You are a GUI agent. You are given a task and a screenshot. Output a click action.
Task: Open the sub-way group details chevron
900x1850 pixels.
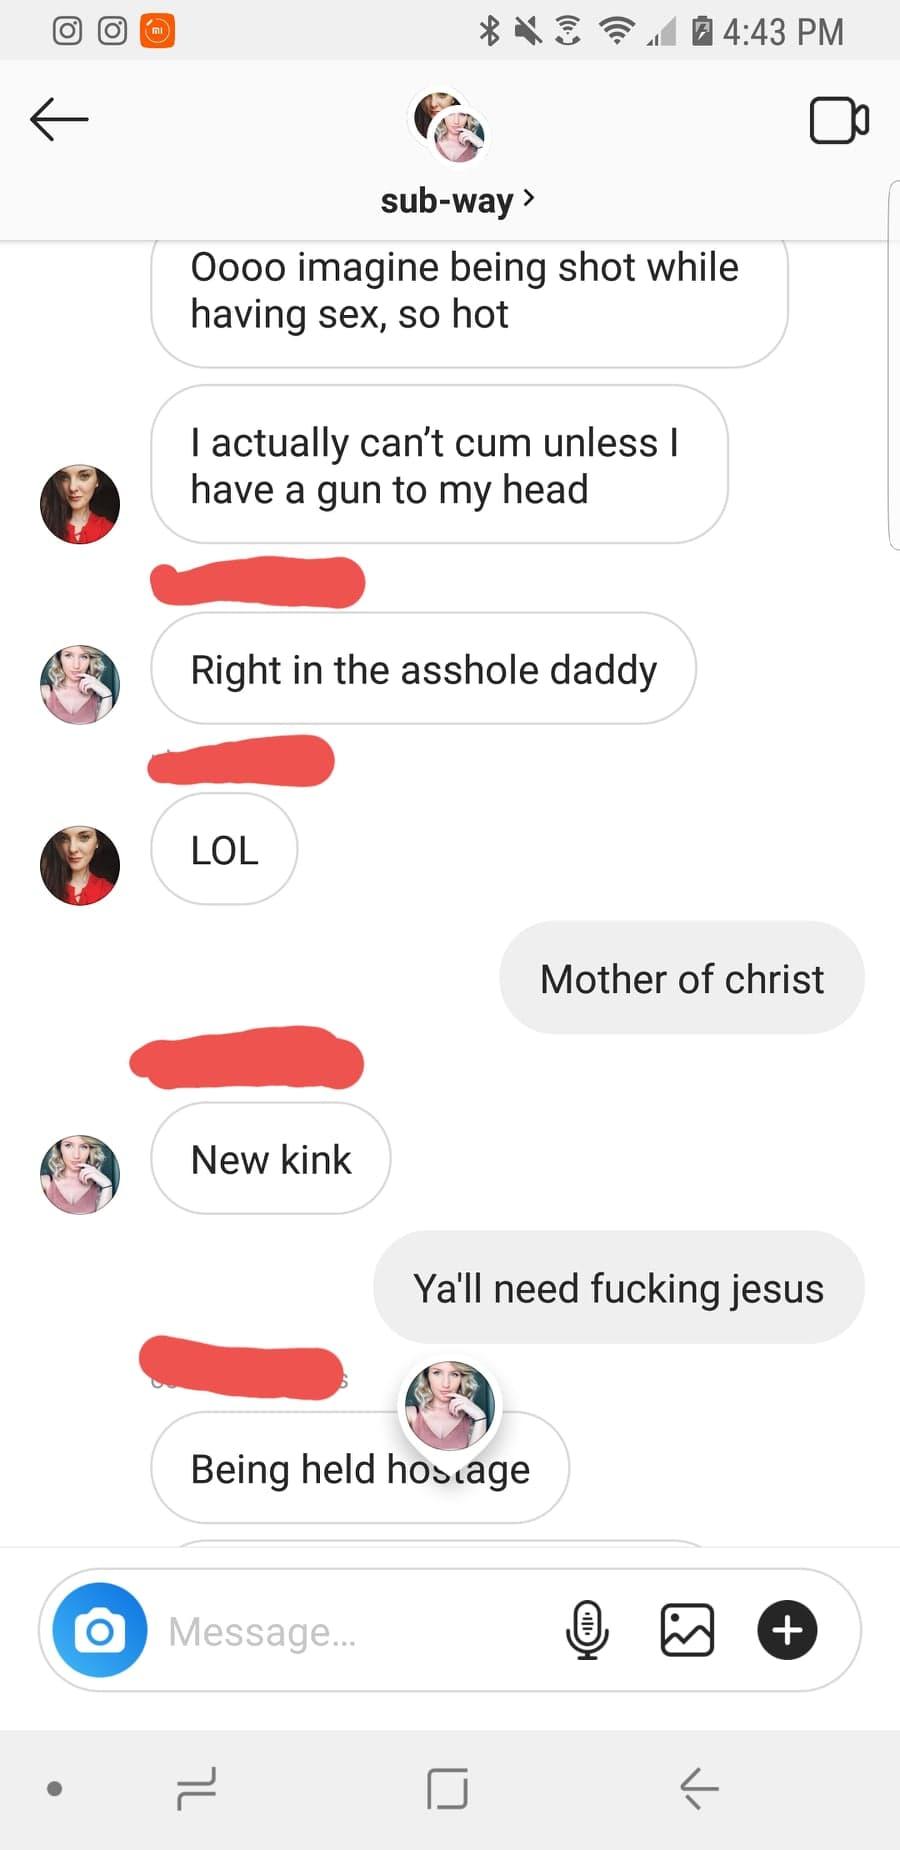[529, 198]
